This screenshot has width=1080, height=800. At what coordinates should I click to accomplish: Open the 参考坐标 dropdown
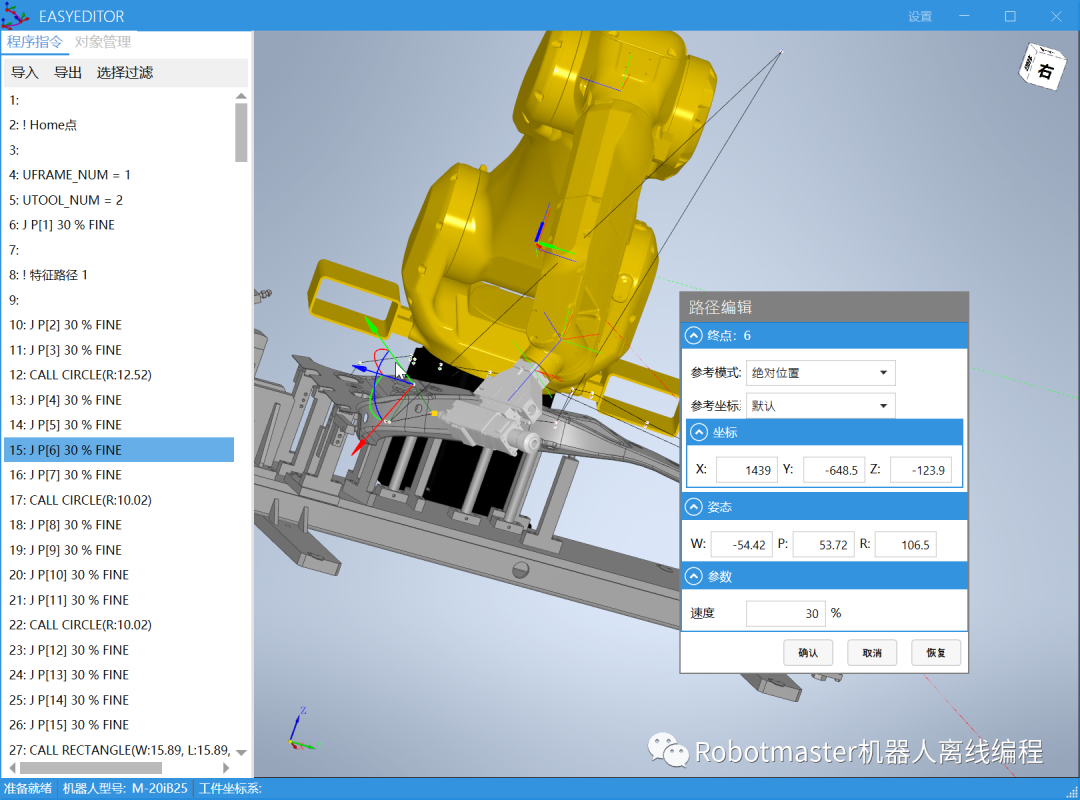pos(820,406)
